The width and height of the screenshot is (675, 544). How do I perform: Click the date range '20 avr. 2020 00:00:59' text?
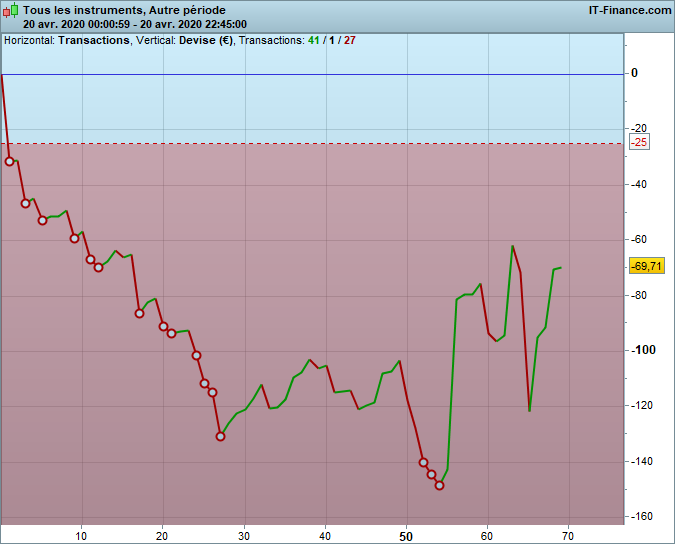76,24
